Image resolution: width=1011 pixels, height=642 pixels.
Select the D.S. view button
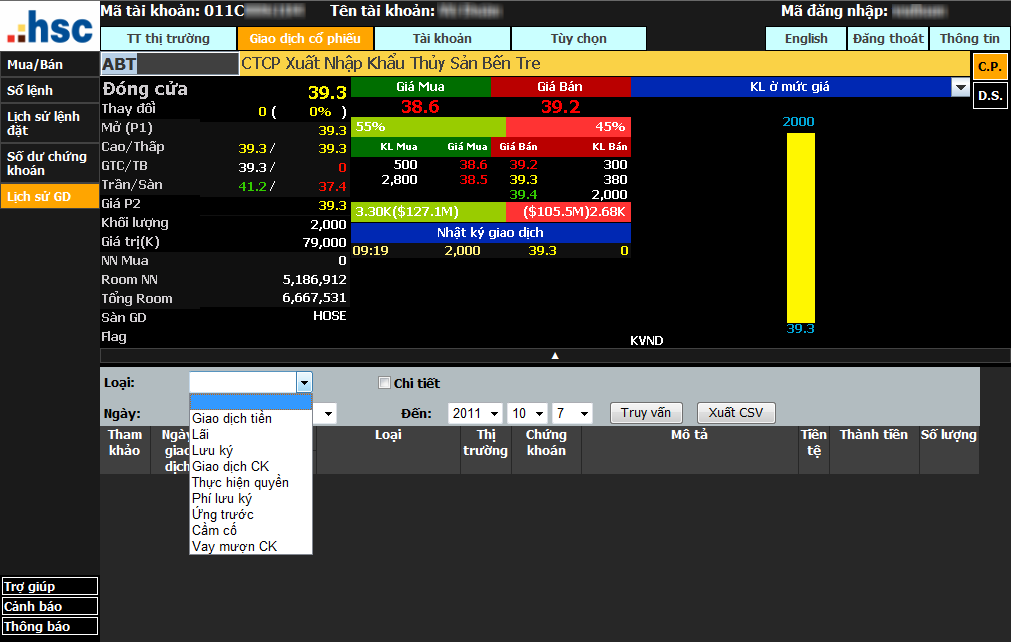click(990, 96)
